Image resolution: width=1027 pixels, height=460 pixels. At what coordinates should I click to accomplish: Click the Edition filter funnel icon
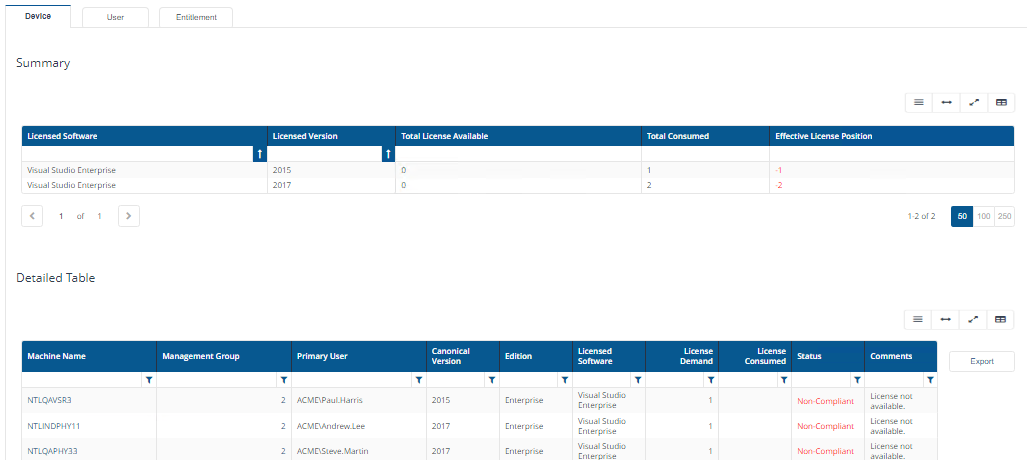tap(565, 380)
